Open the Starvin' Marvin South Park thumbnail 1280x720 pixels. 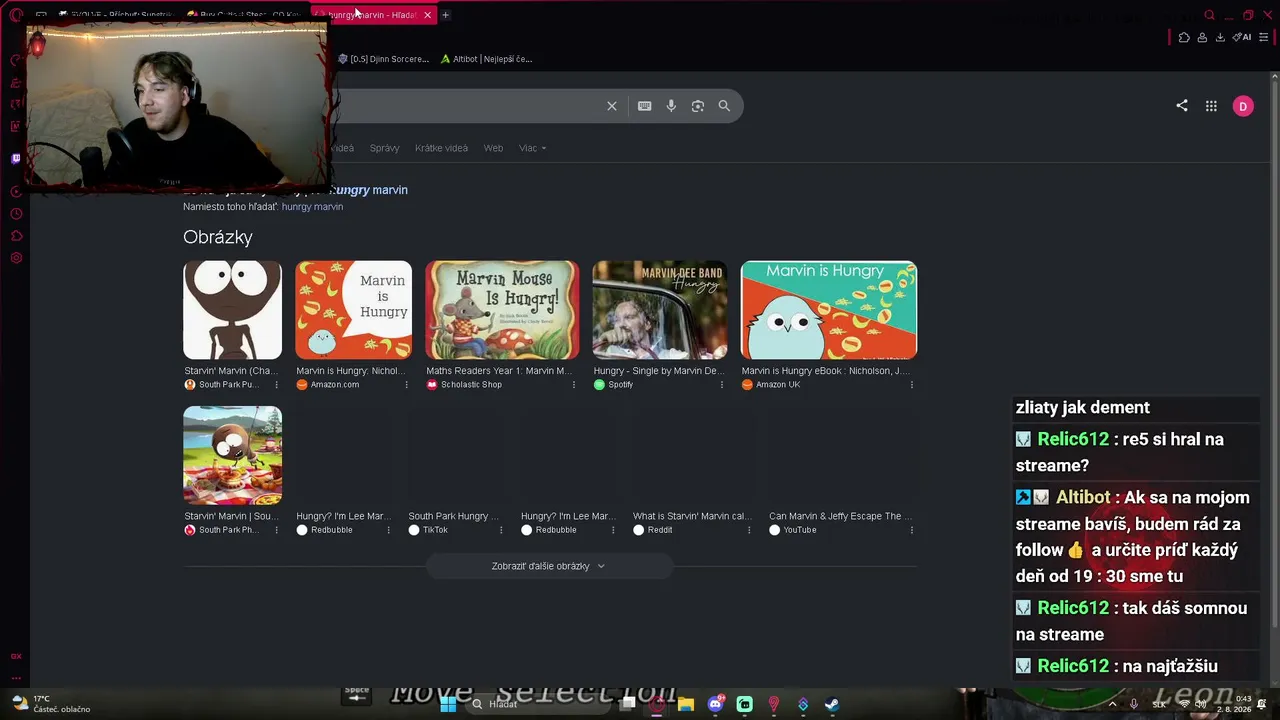tap(232, 310)
